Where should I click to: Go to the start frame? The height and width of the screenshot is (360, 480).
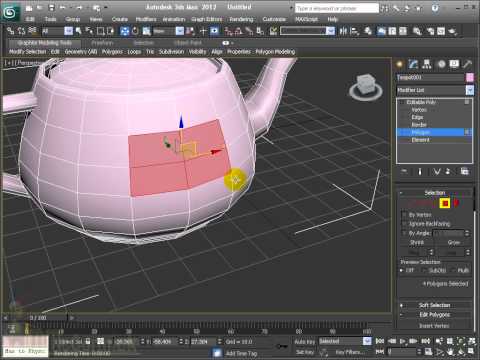coord(380,341)
